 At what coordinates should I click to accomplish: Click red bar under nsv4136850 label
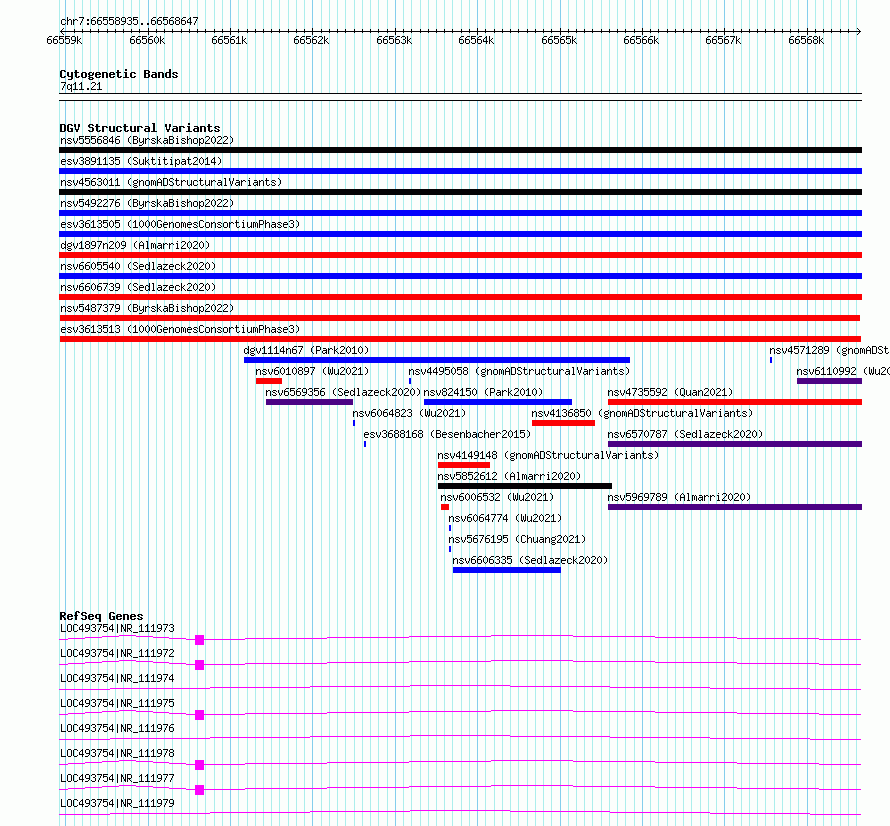click(x=563, y=423)
